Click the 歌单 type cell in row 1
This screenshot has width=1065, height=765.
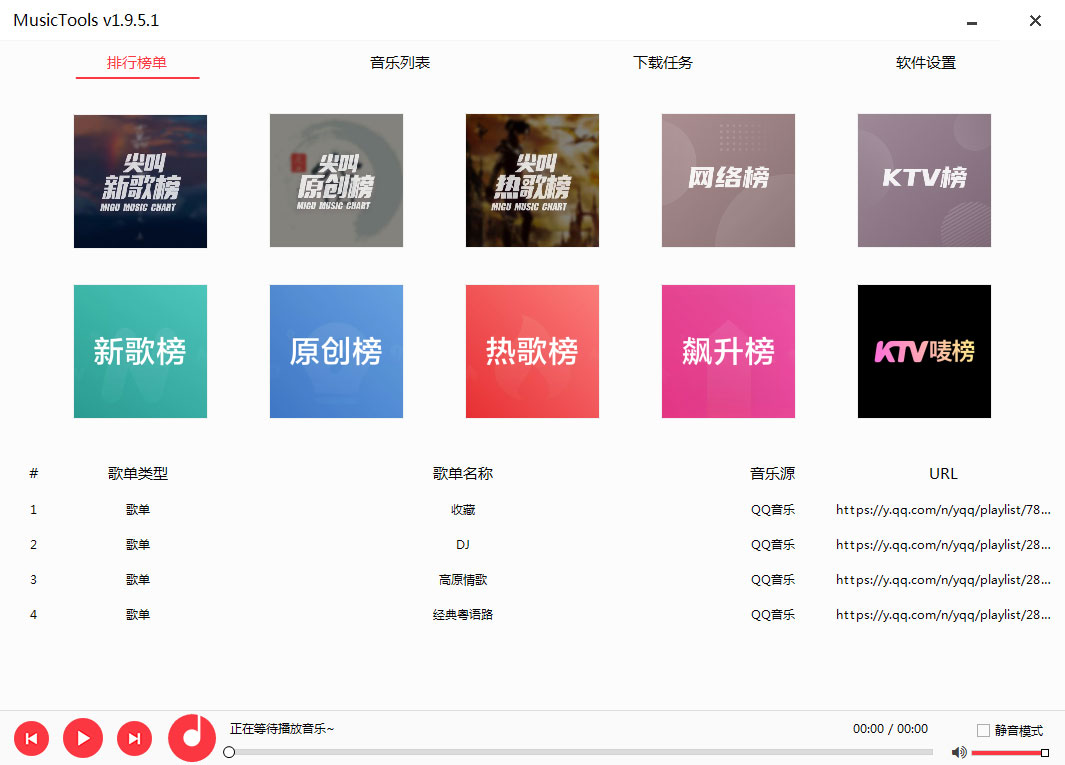point(138,510)
